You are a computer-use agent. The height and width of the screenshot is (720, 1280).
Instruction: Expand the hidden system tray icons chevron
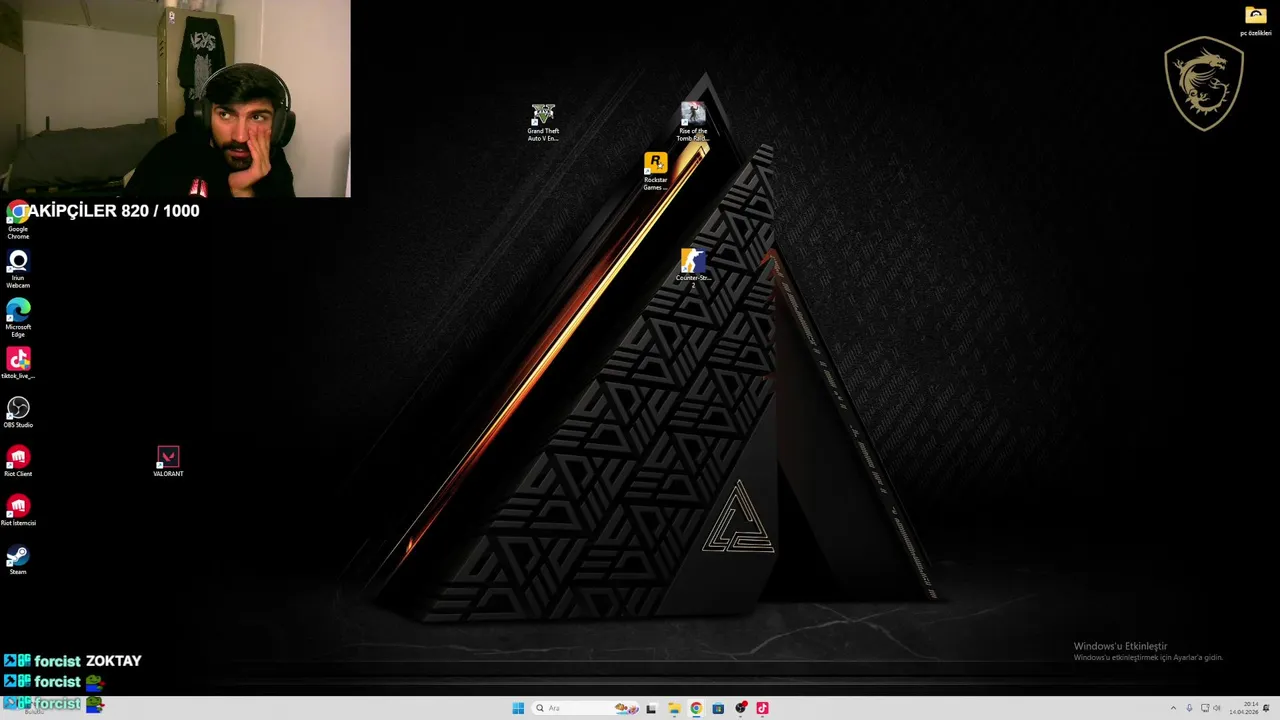1174,708
